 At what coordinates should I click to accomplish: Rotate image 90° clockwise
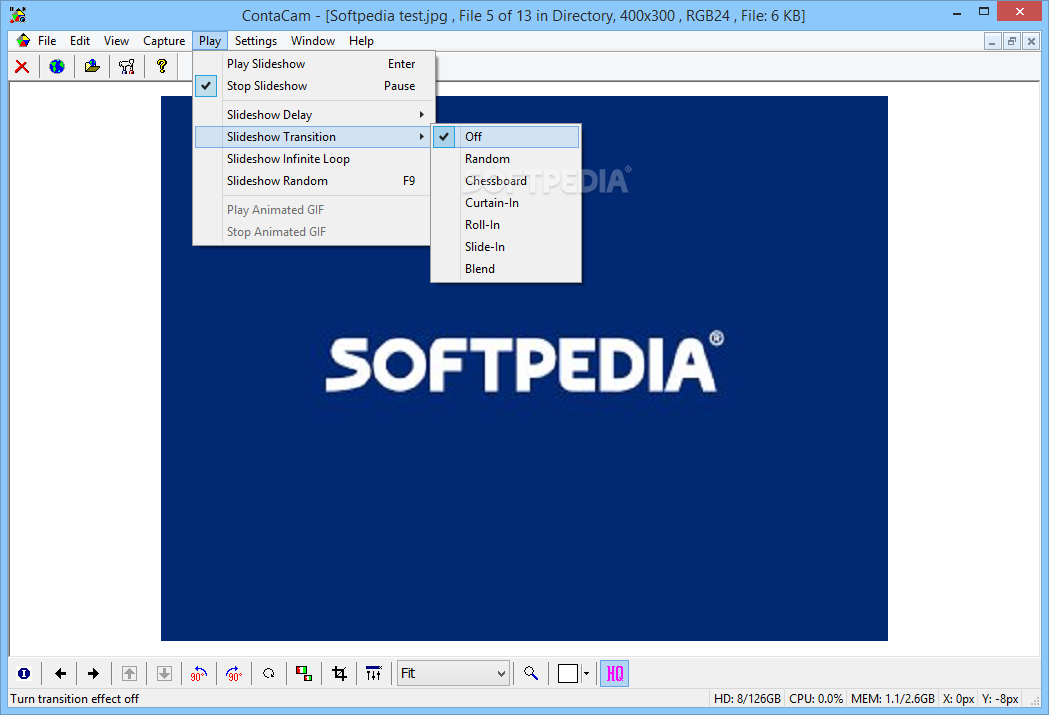click(234, 674)
